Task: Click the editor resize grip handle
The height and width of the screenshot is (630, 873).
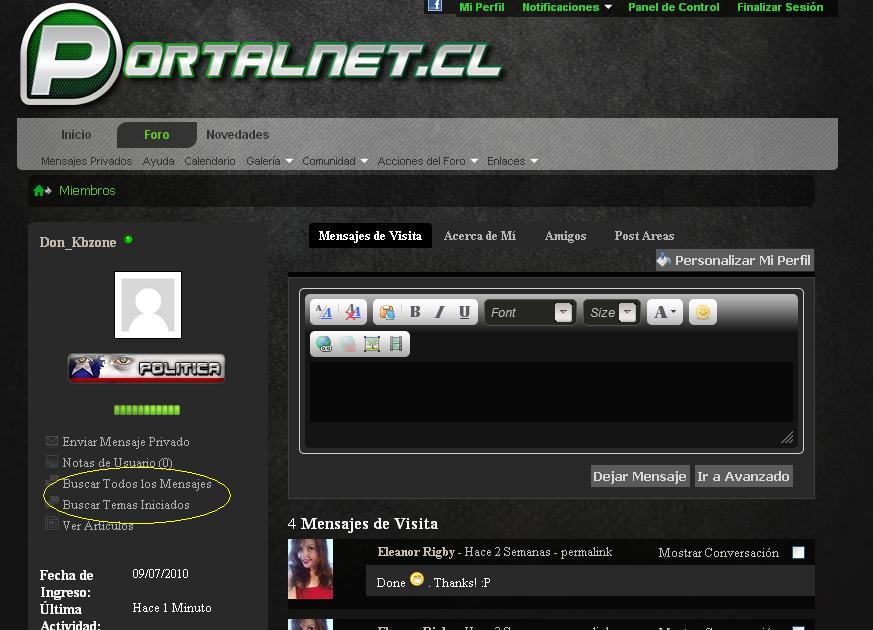Action: point(787,437)
